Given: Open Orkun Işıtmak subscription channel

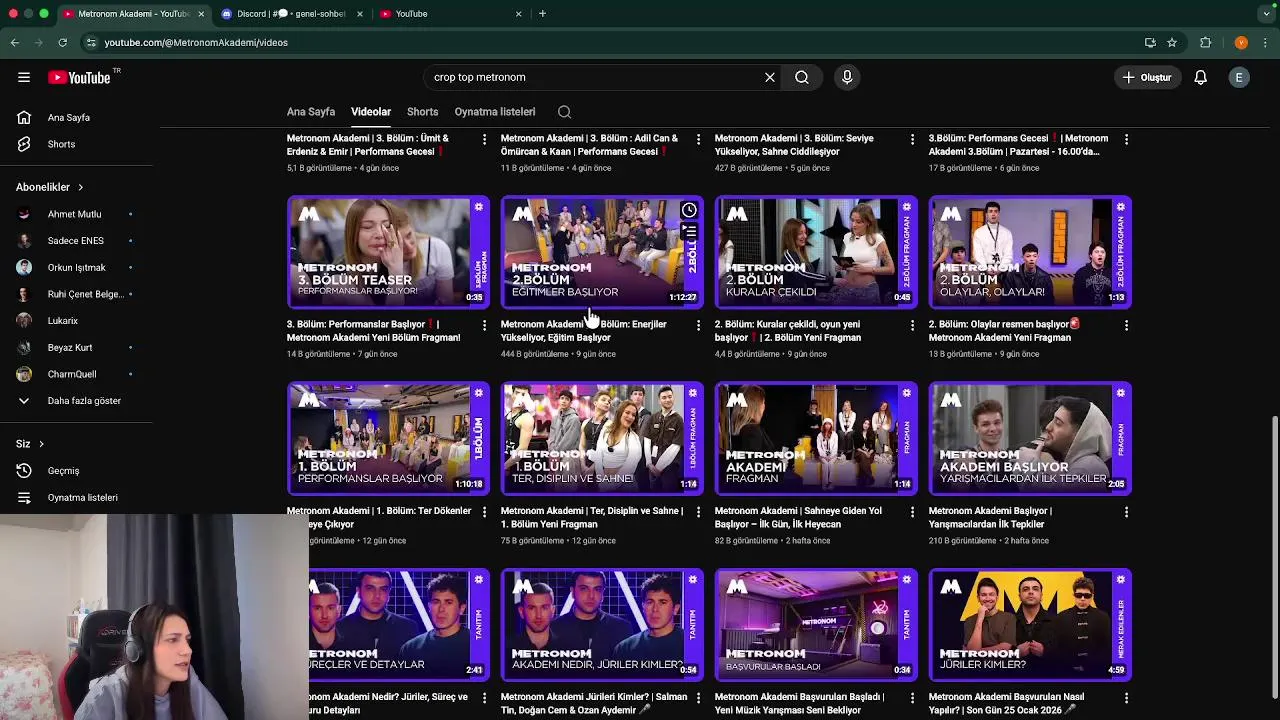Looking at the screenshot, I should pos(76,268).
